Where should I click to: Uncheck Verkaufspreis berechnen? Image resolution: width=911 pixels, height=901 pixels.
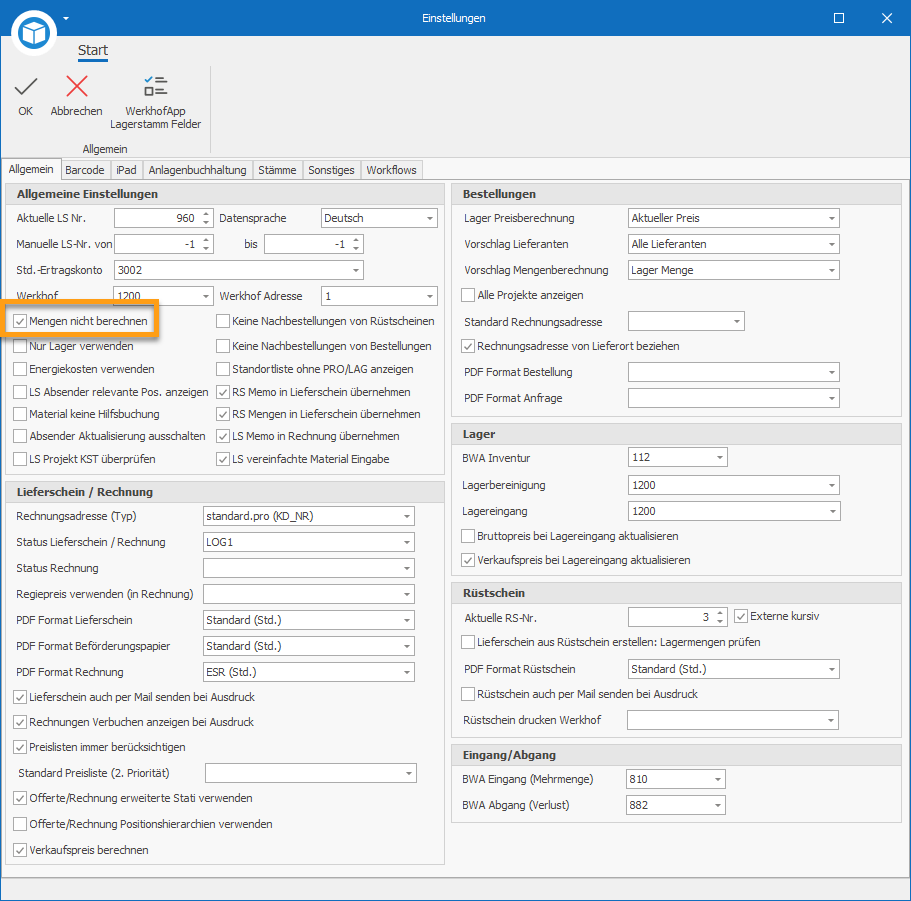20,850
